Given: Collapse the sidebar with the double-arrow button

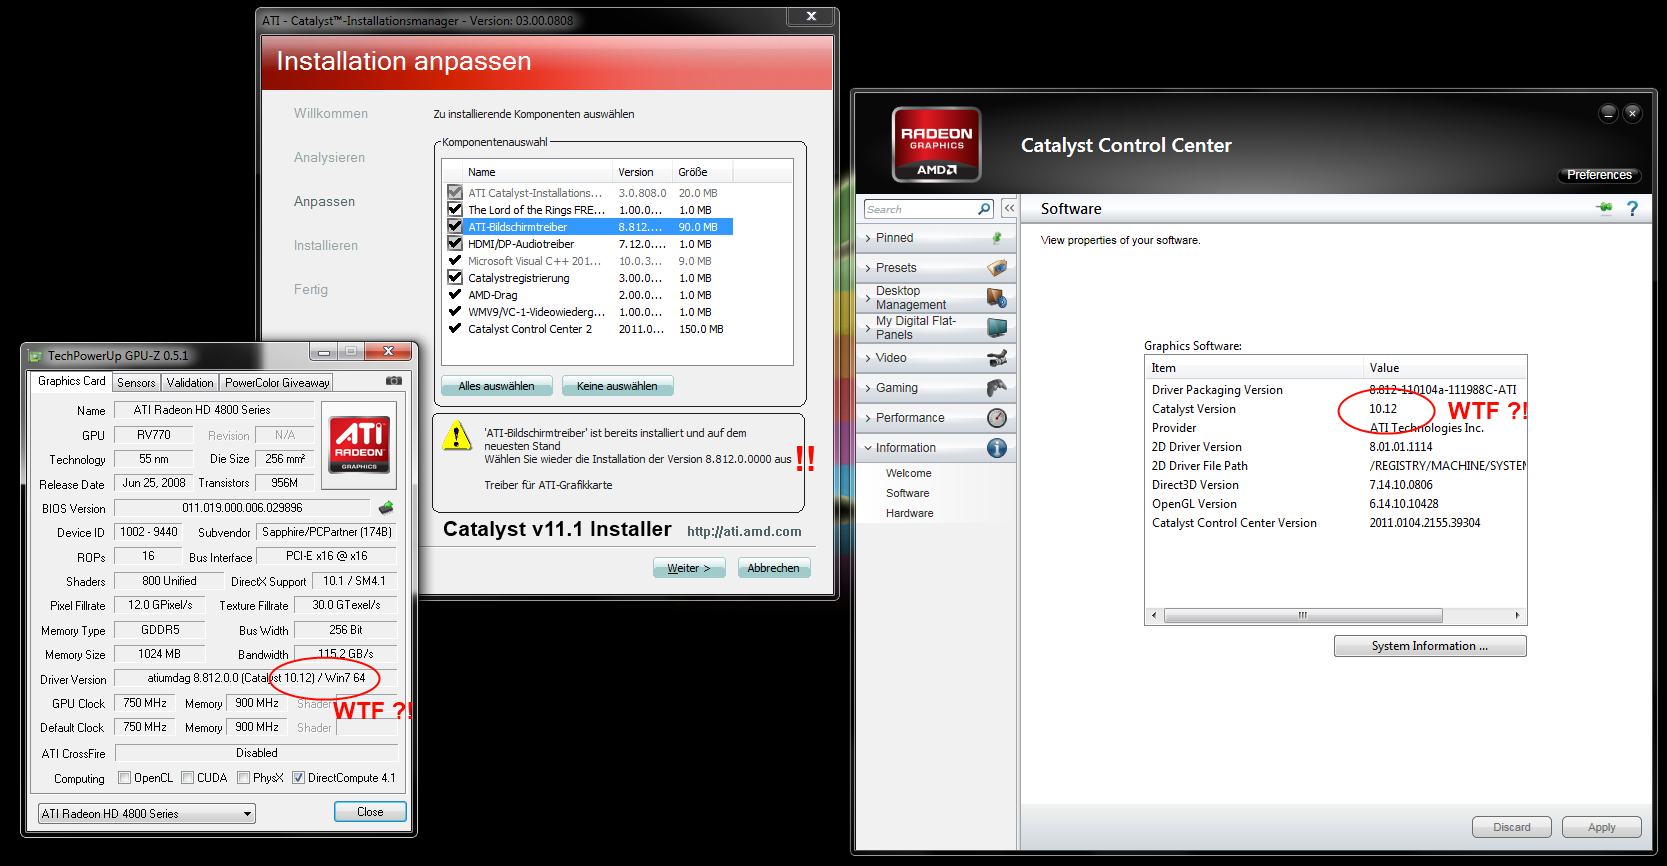Looking at the screenshot, I should coord(1009,208).
